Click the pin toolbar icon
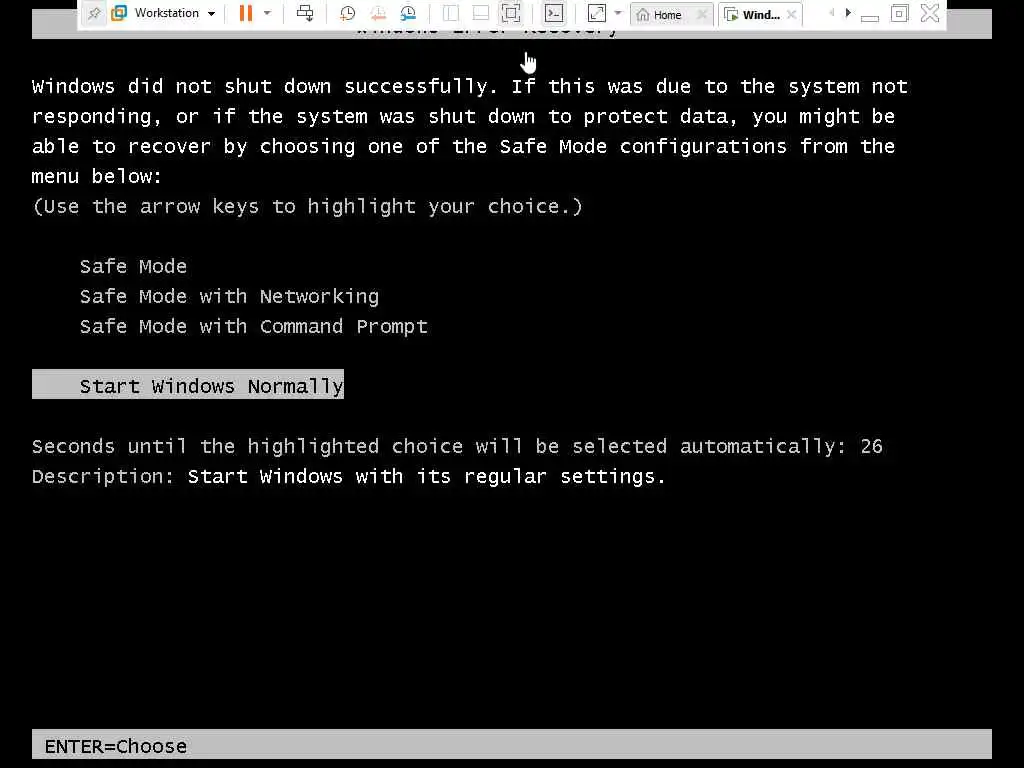The height and width of the screenshot is (768, 1024). [94, 14]
